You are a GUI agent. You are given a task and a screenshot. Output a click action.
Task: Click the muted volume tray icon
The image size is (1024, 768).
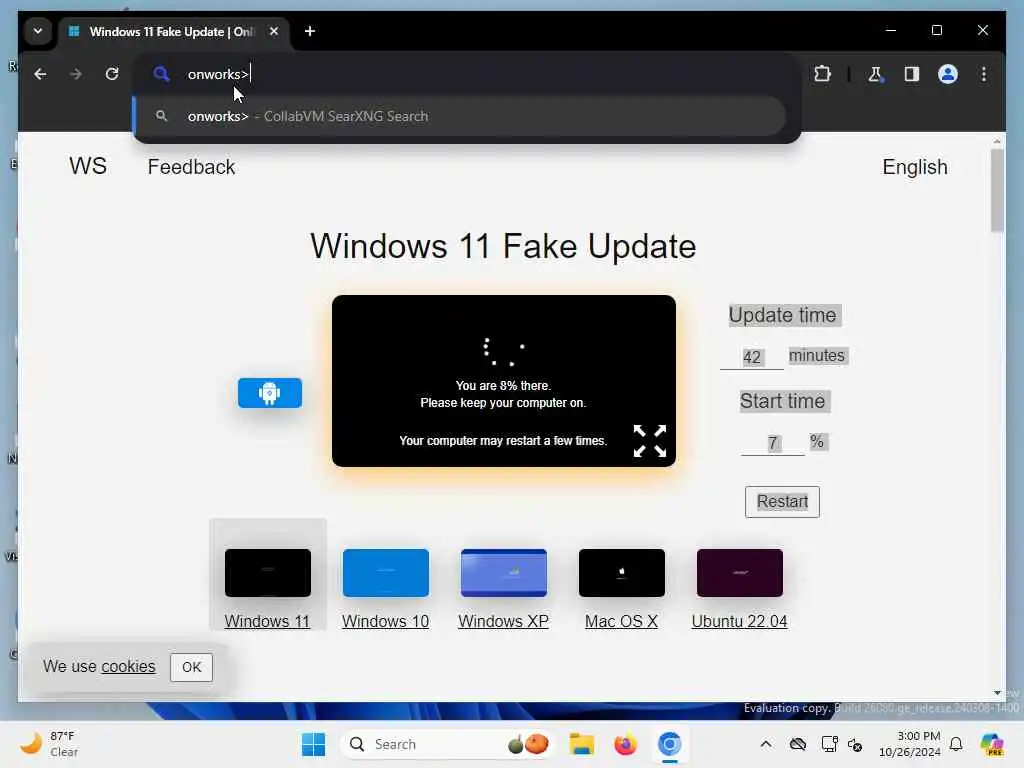[855, 744]
